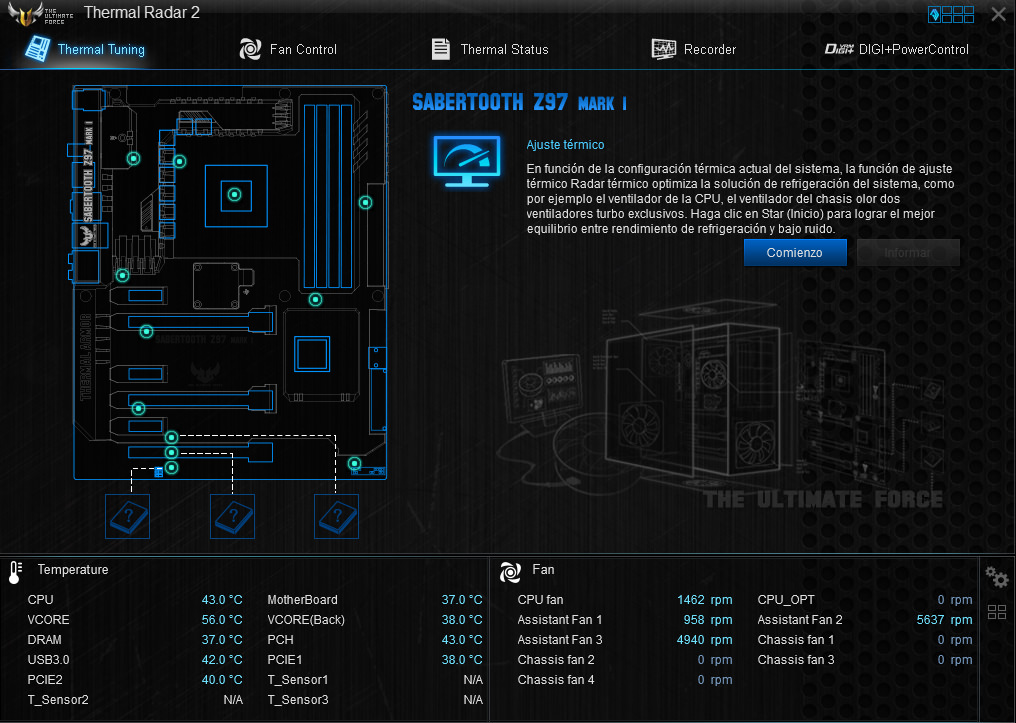Click the T_Sensor2 N/A value
This screenshot has height=723, width=1016.
coord(233,700)
